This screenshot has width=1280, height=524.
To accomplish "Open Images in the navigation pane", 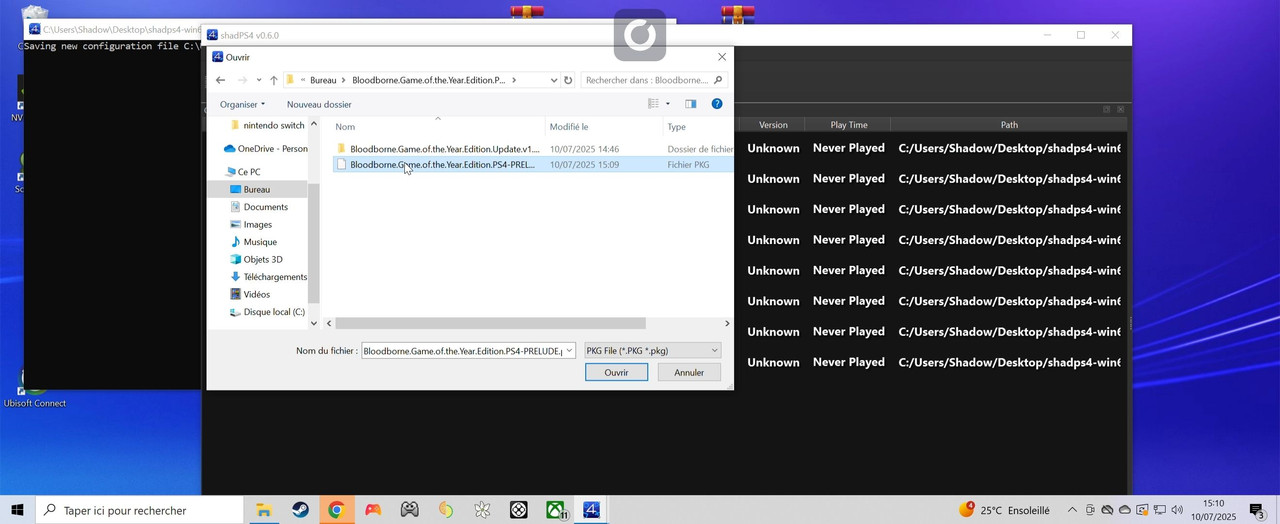I will pyautogui.click(x=251, y=224).
